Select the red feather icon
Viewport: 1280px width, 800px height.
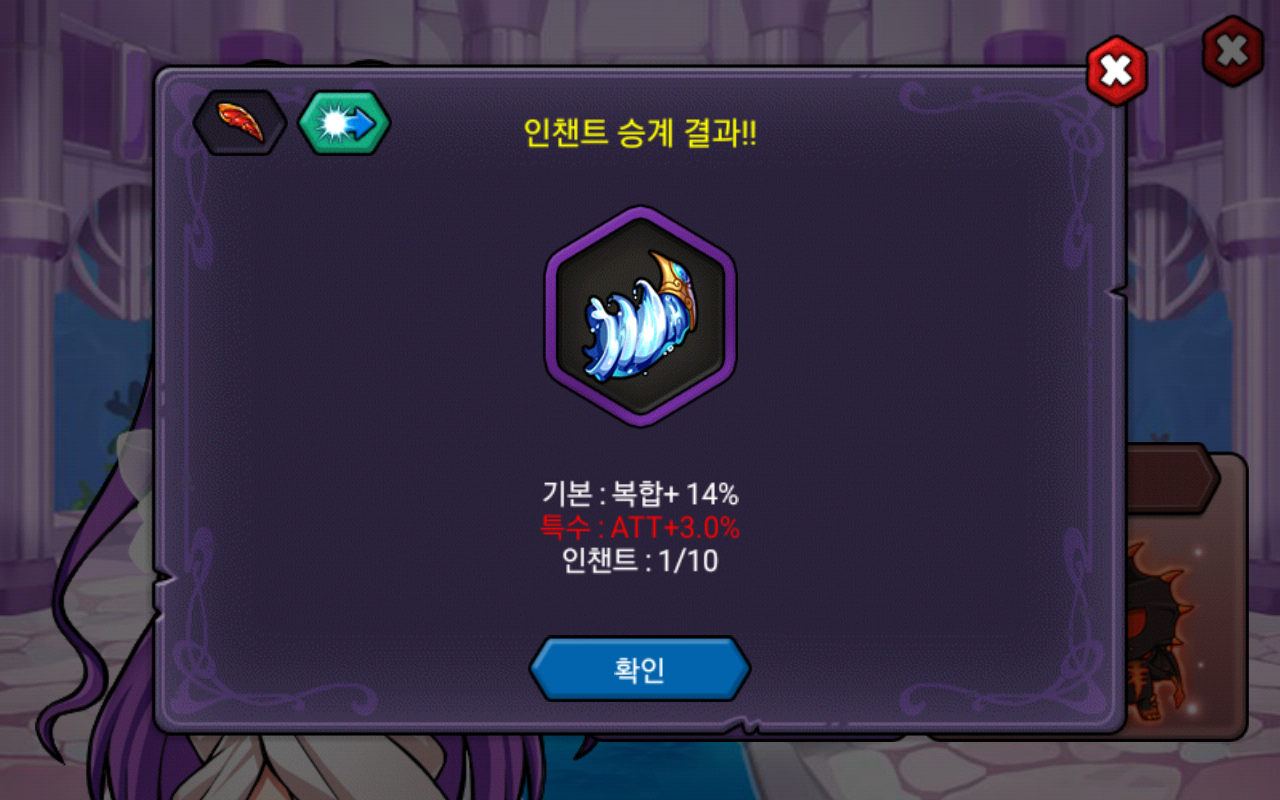tap(240, 122)
